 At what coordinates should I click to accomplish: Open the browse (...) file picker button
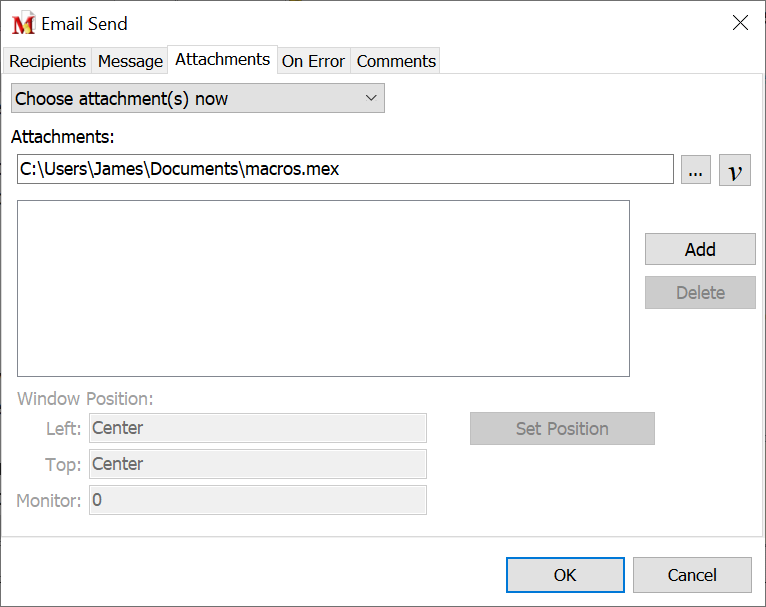696,170
